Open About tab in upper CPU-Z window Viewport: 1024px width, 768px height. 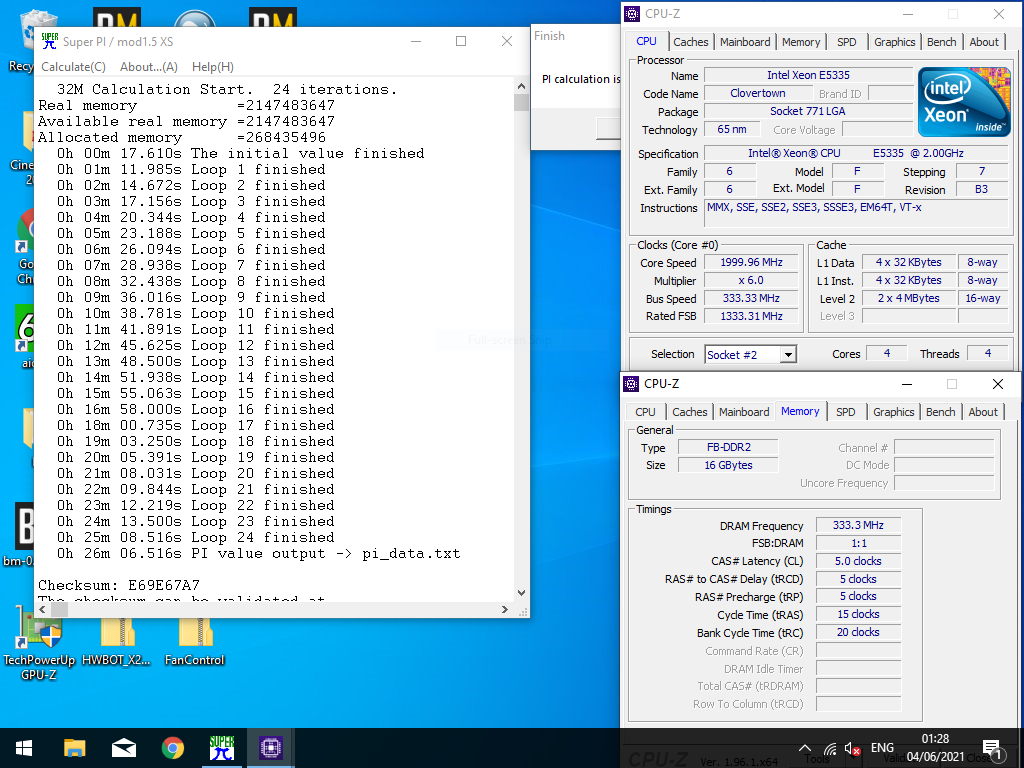tap(984, 42)
